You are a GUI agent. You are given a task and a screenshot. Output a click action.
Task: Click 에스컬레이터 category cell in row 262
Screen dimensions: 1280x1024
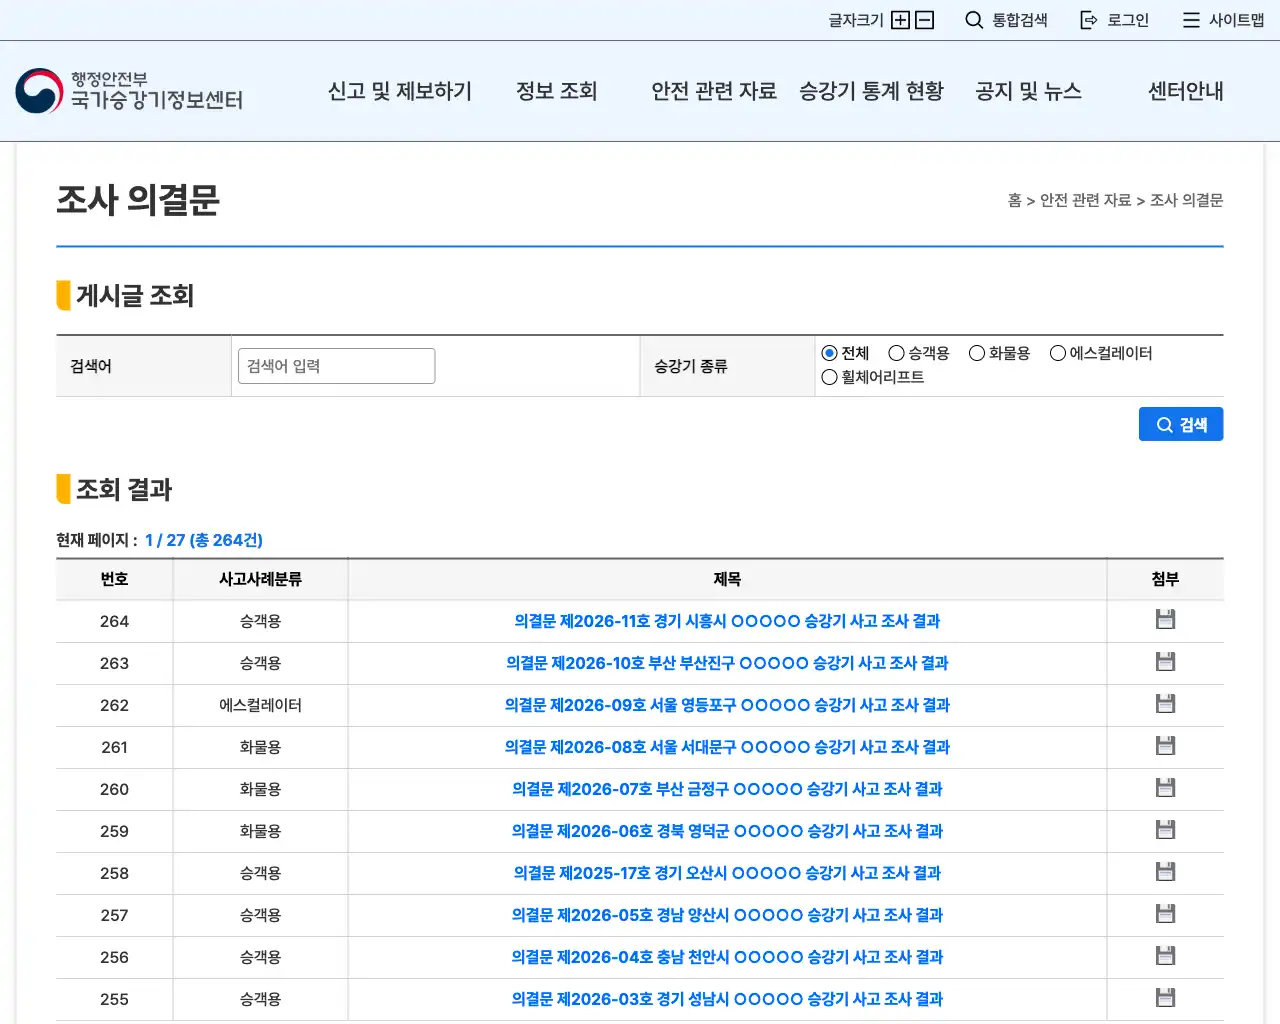(260, 705)
